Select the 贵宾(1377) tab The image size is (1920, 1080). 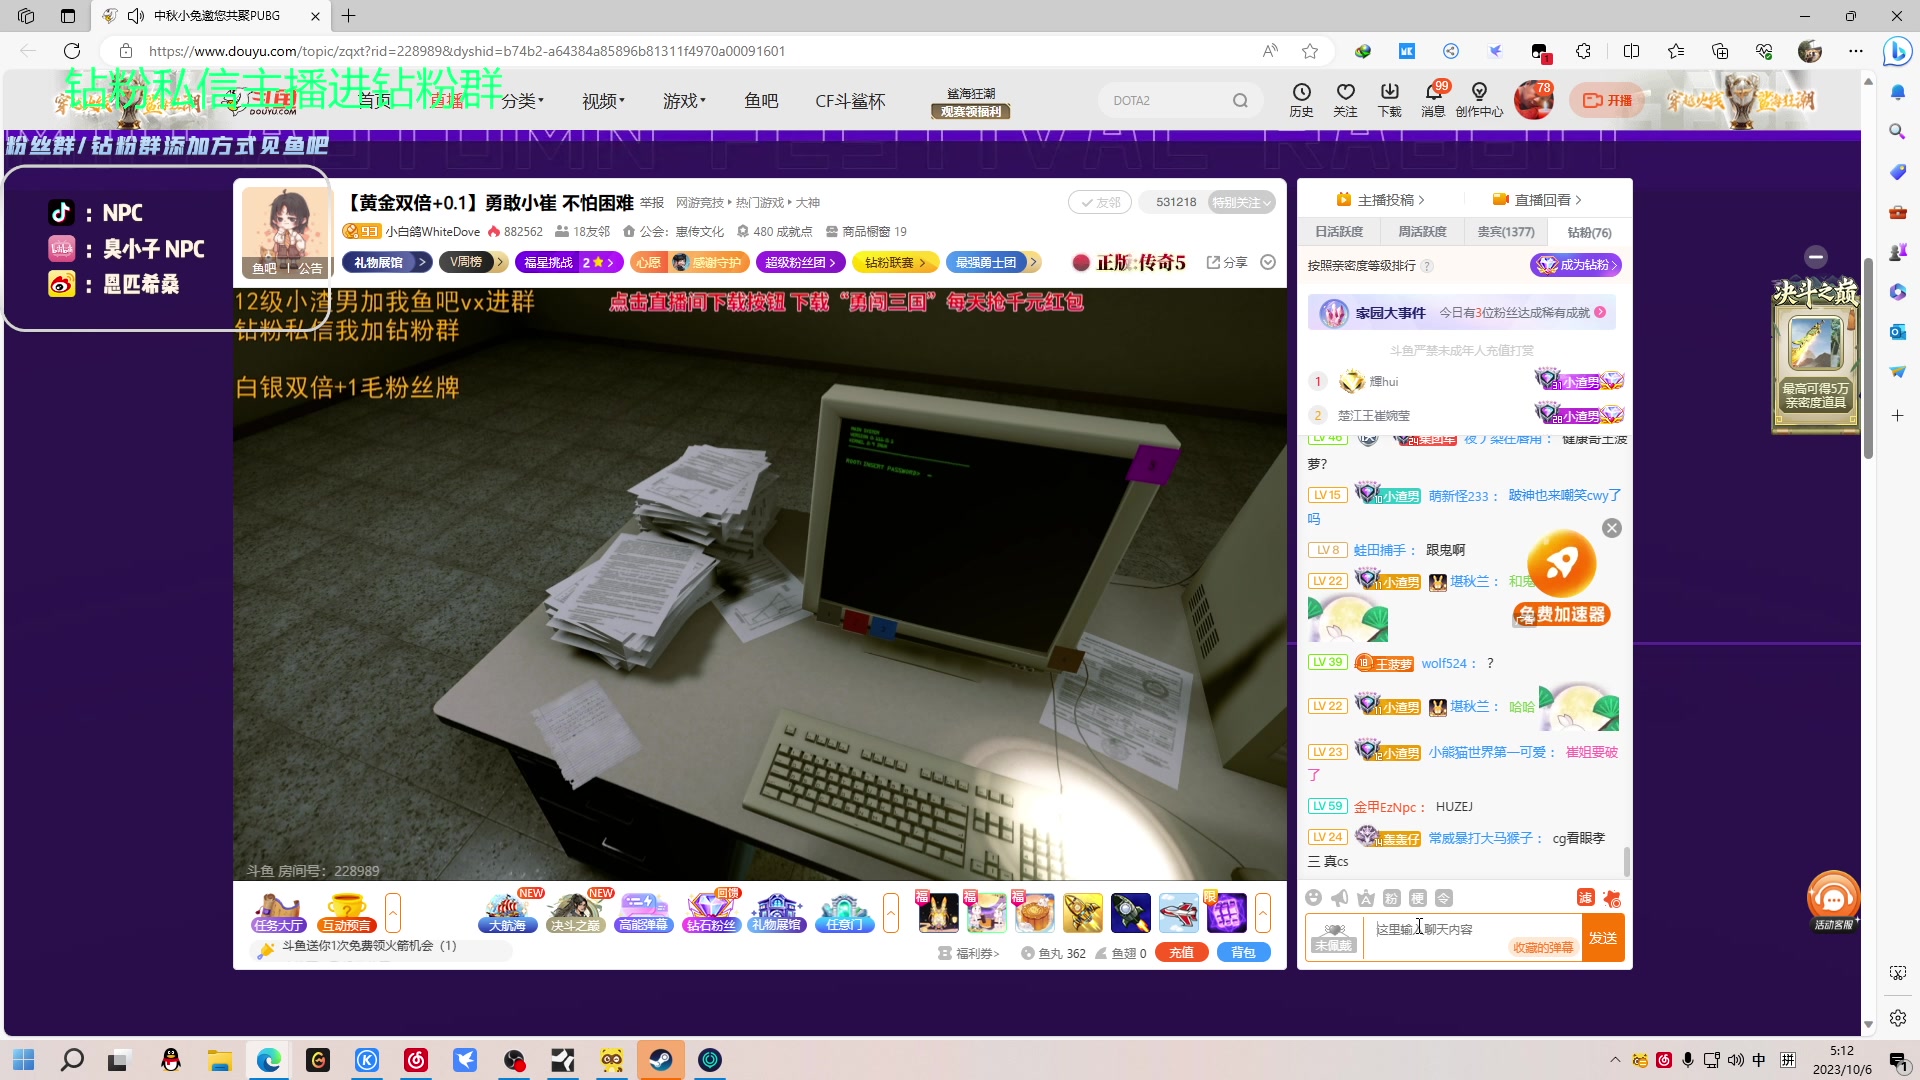pyautogui.click(x=1505, y=232)
